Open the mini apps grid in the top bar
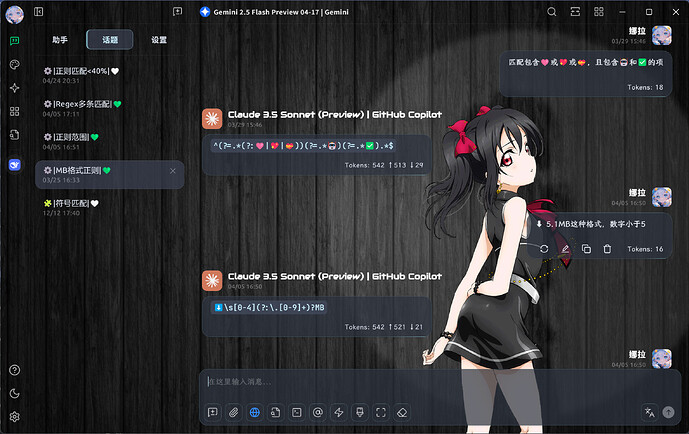The width and height of the screenshot is (689, 434). point(599,12)
